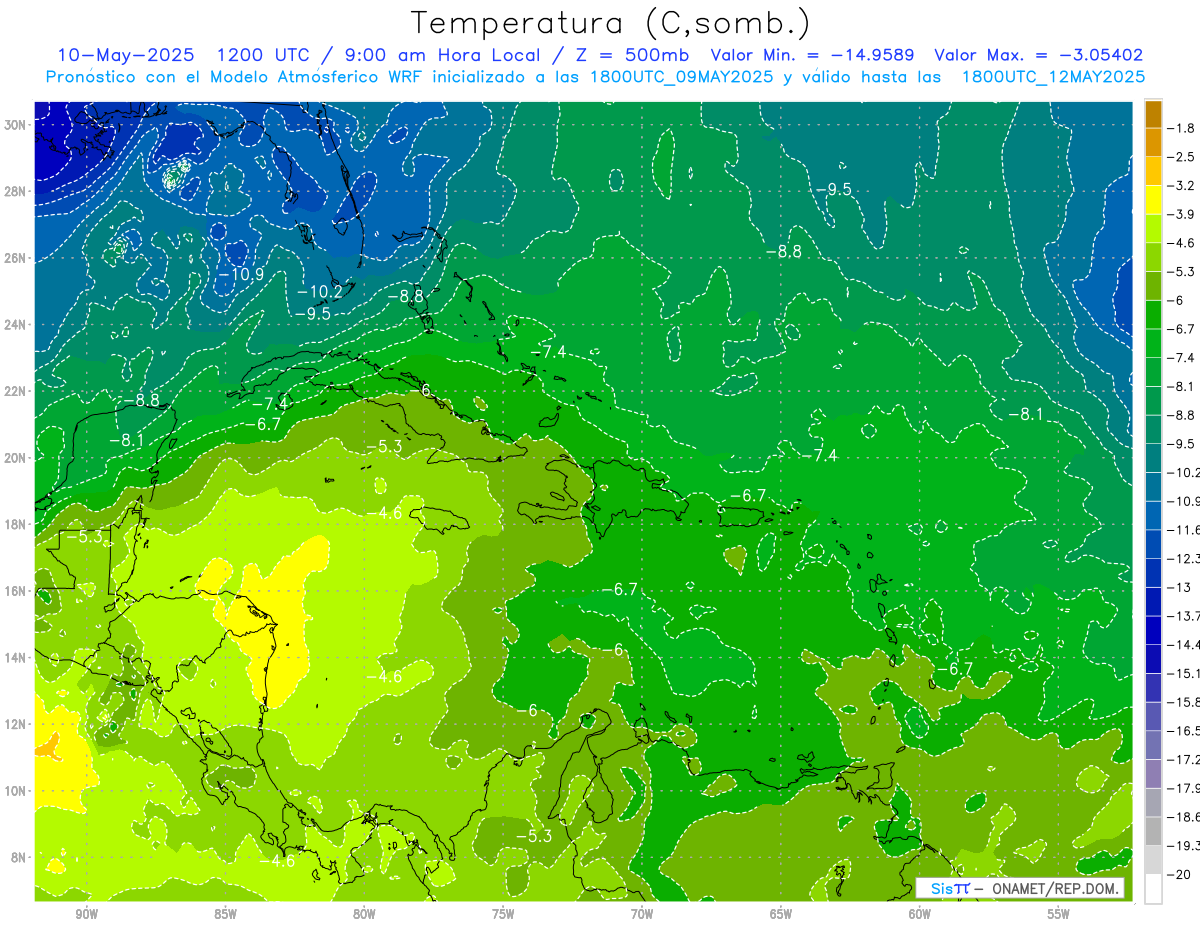Viewport: 1200px width, 927px height.
Task: Click the "70W" longitude axis label
Action: 642,914
